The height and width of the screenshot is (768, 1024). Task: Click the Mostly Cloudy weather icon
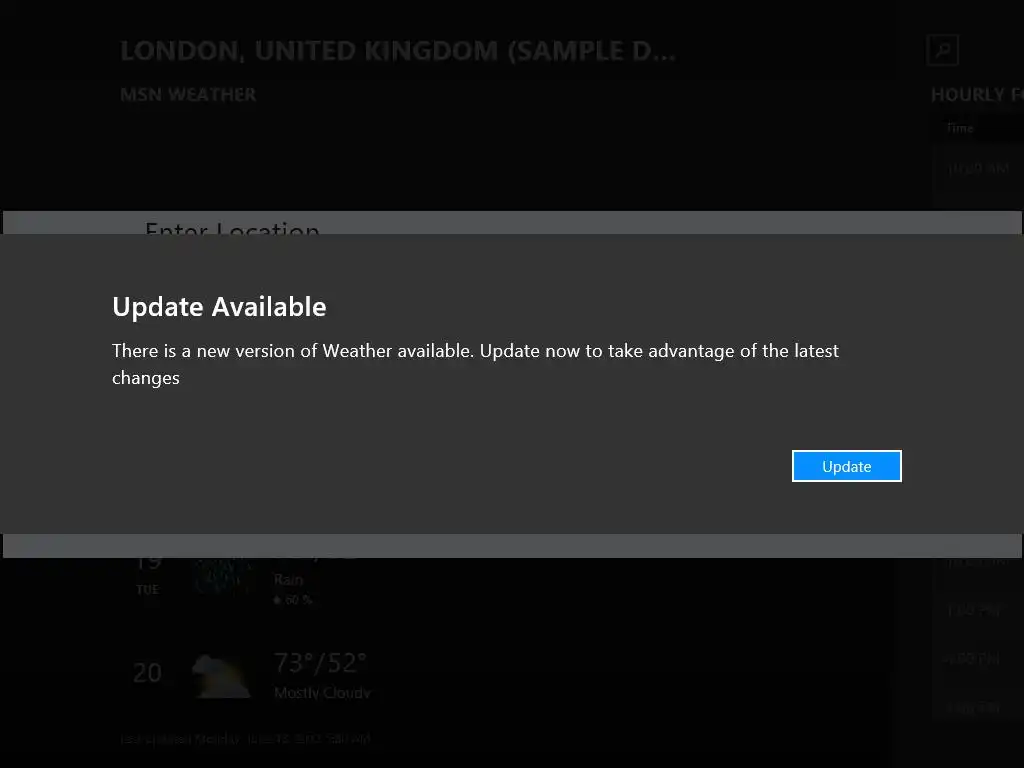tap(221, 676)
